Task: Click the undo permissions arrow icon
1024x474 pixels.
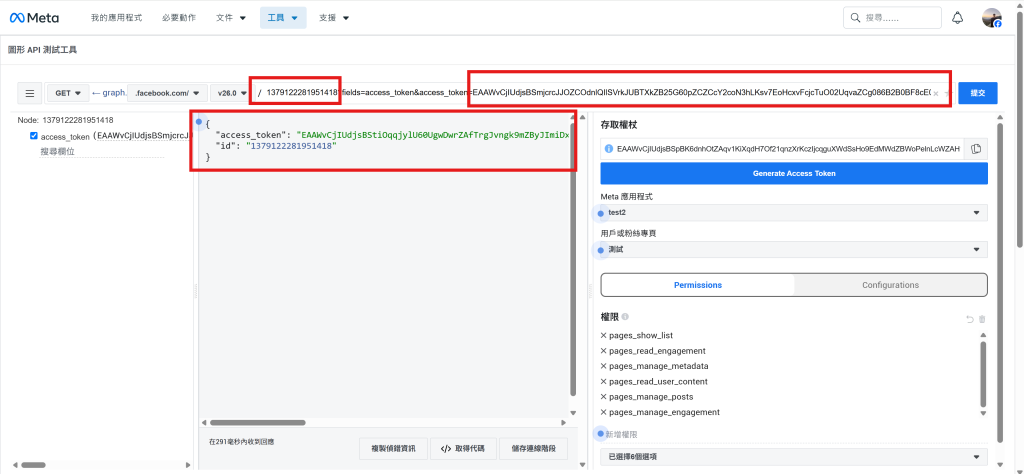Action: tap(970, 319)
